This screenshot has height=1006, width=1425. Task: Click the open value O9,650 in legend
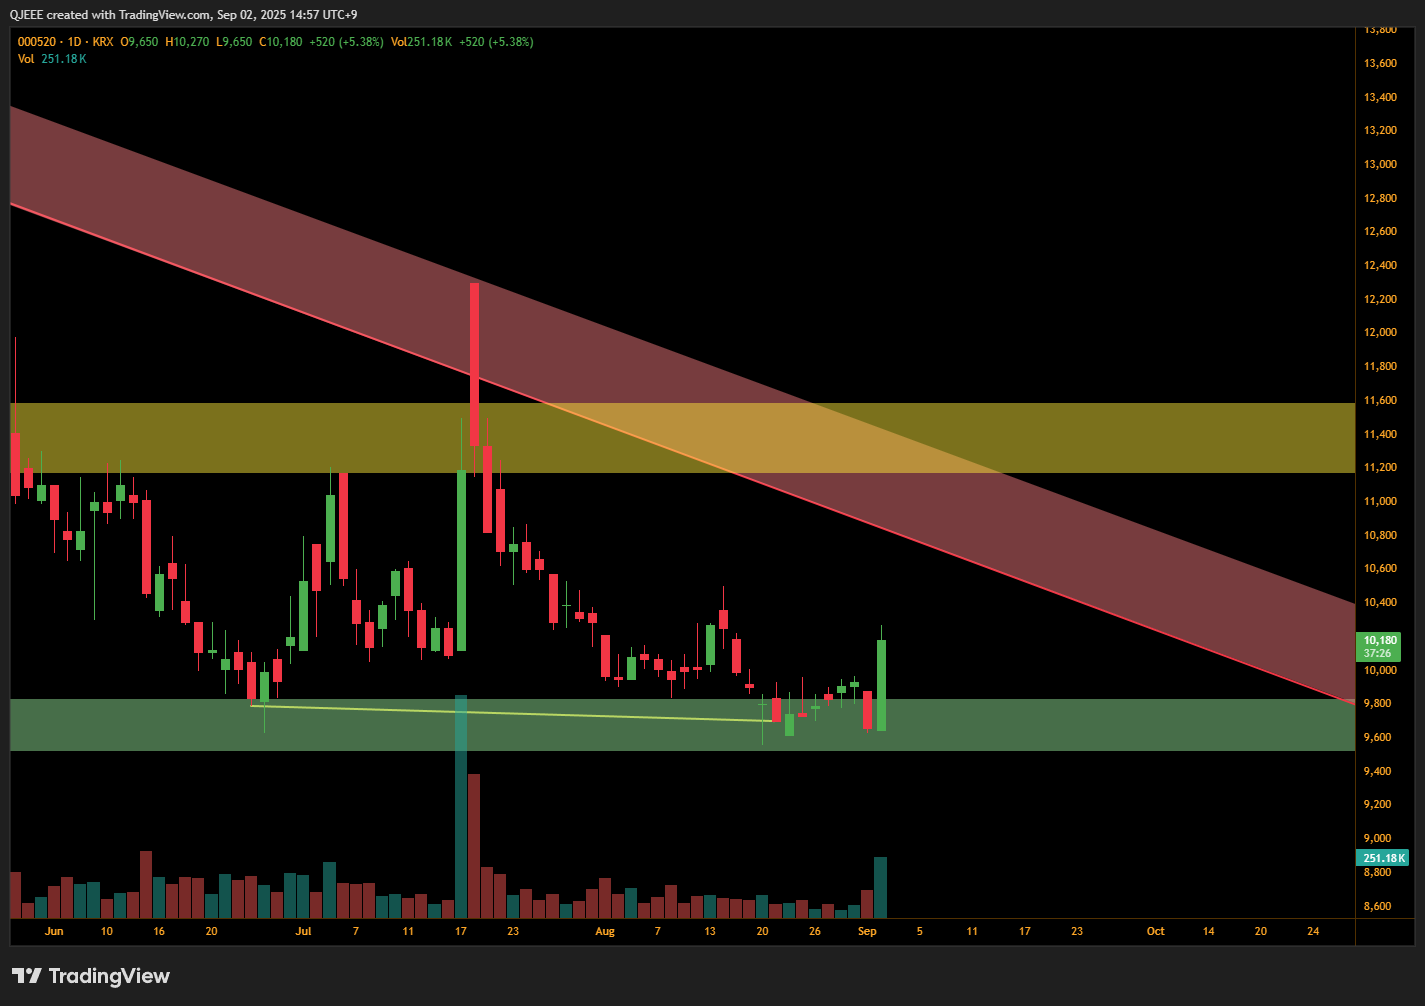tap(139, 42)
